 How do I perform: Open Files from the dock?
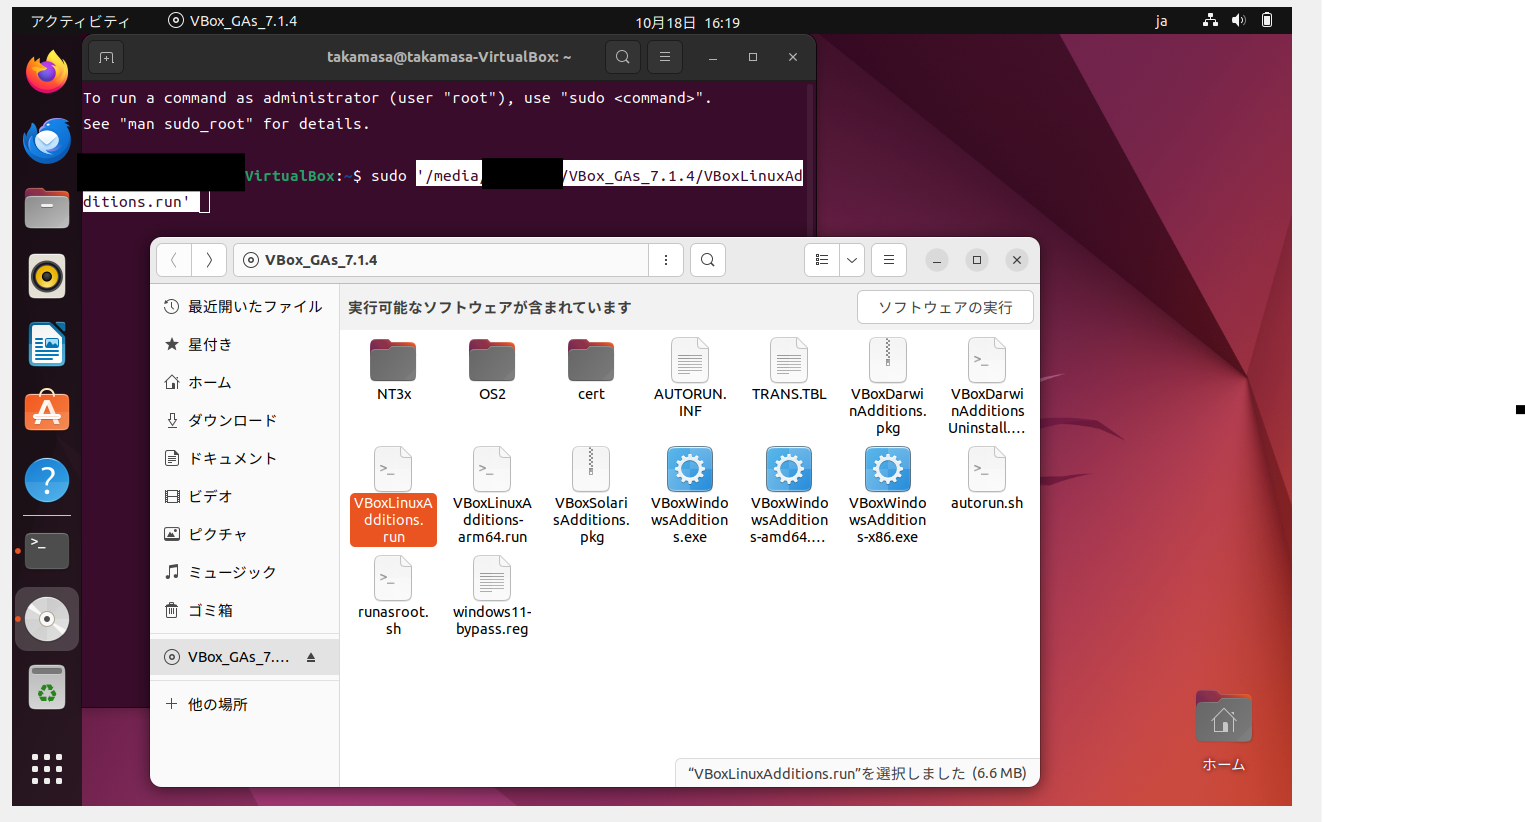[47, 208]
